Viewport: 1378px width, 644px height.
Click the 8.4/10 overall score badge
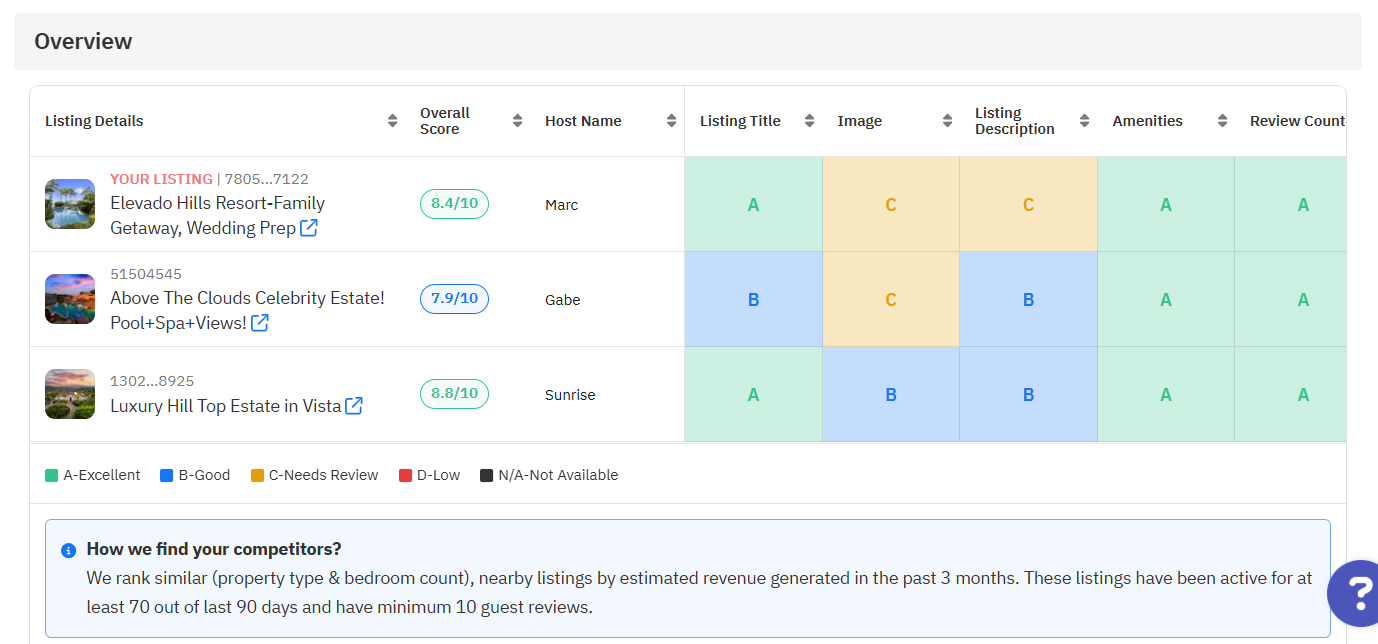click(454, 204)
